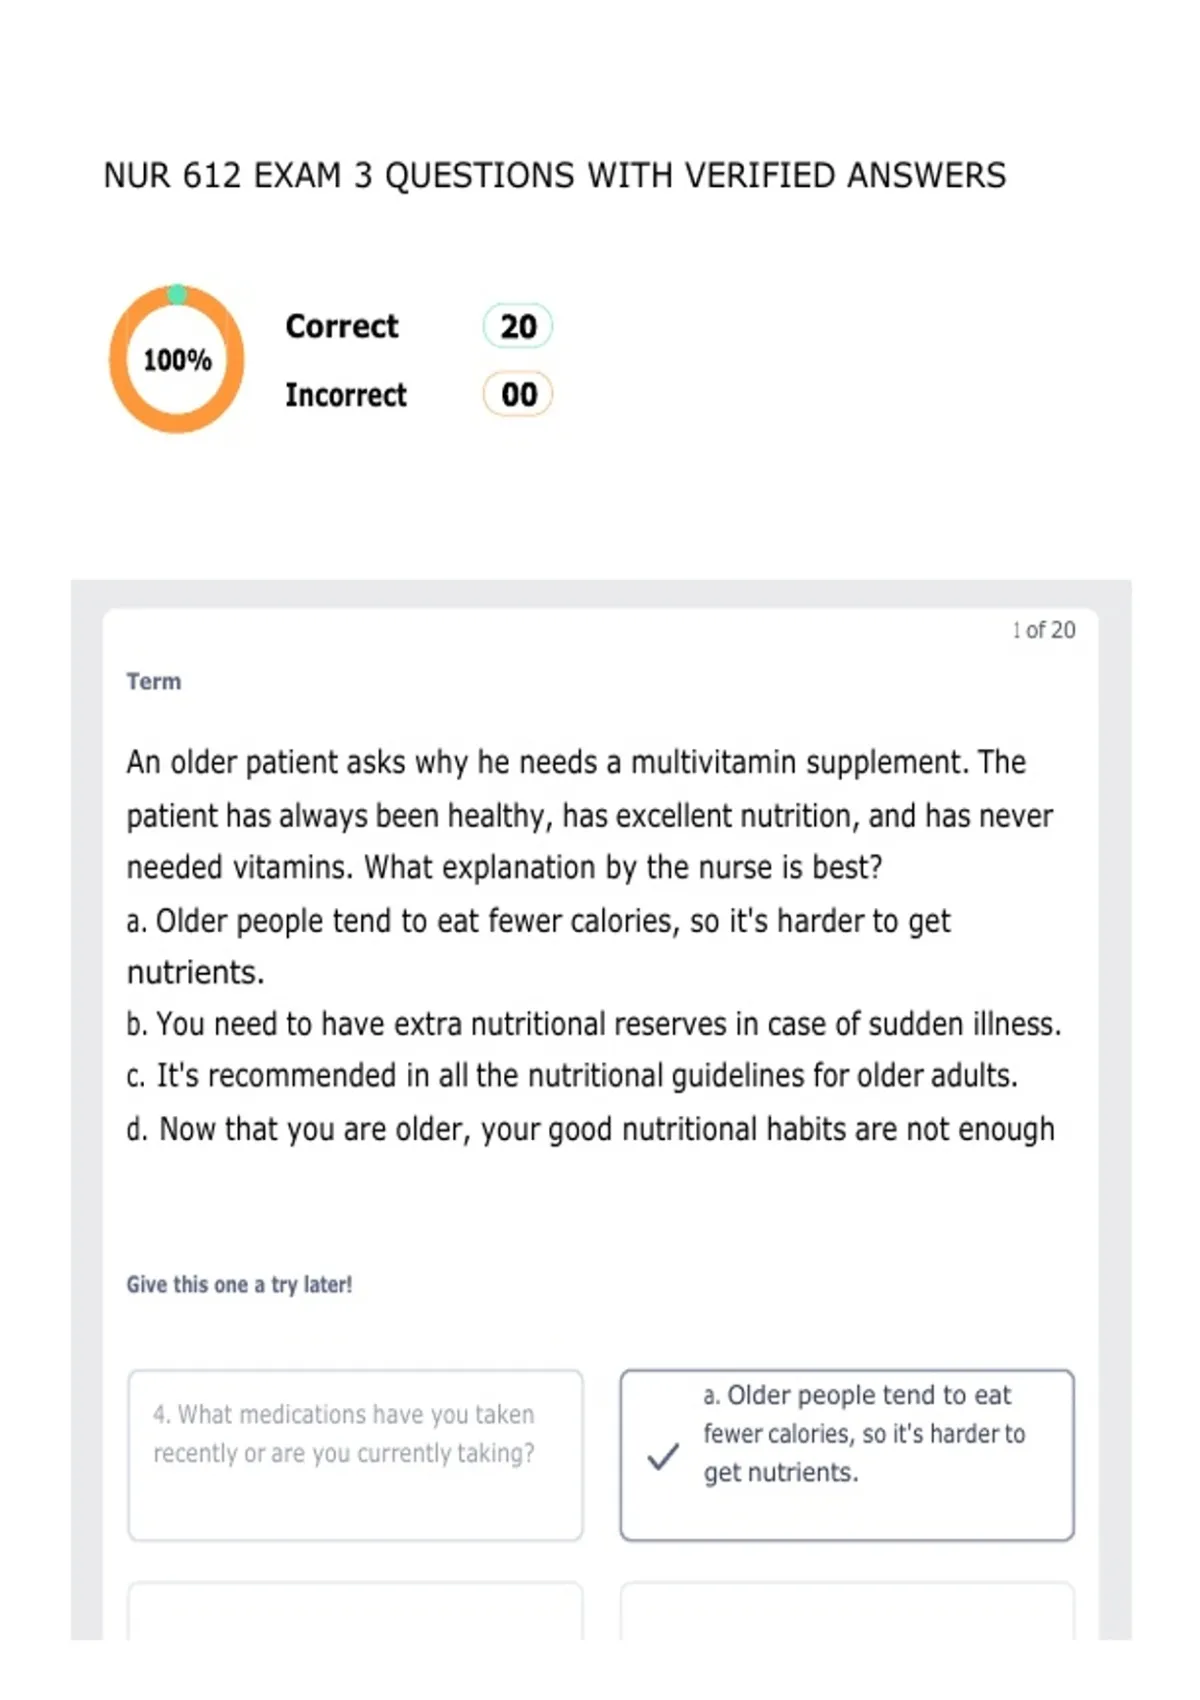Viewport: 1200px width, 1700px height.
Task: Click the 'Incorrect' label
Action: 346,395
